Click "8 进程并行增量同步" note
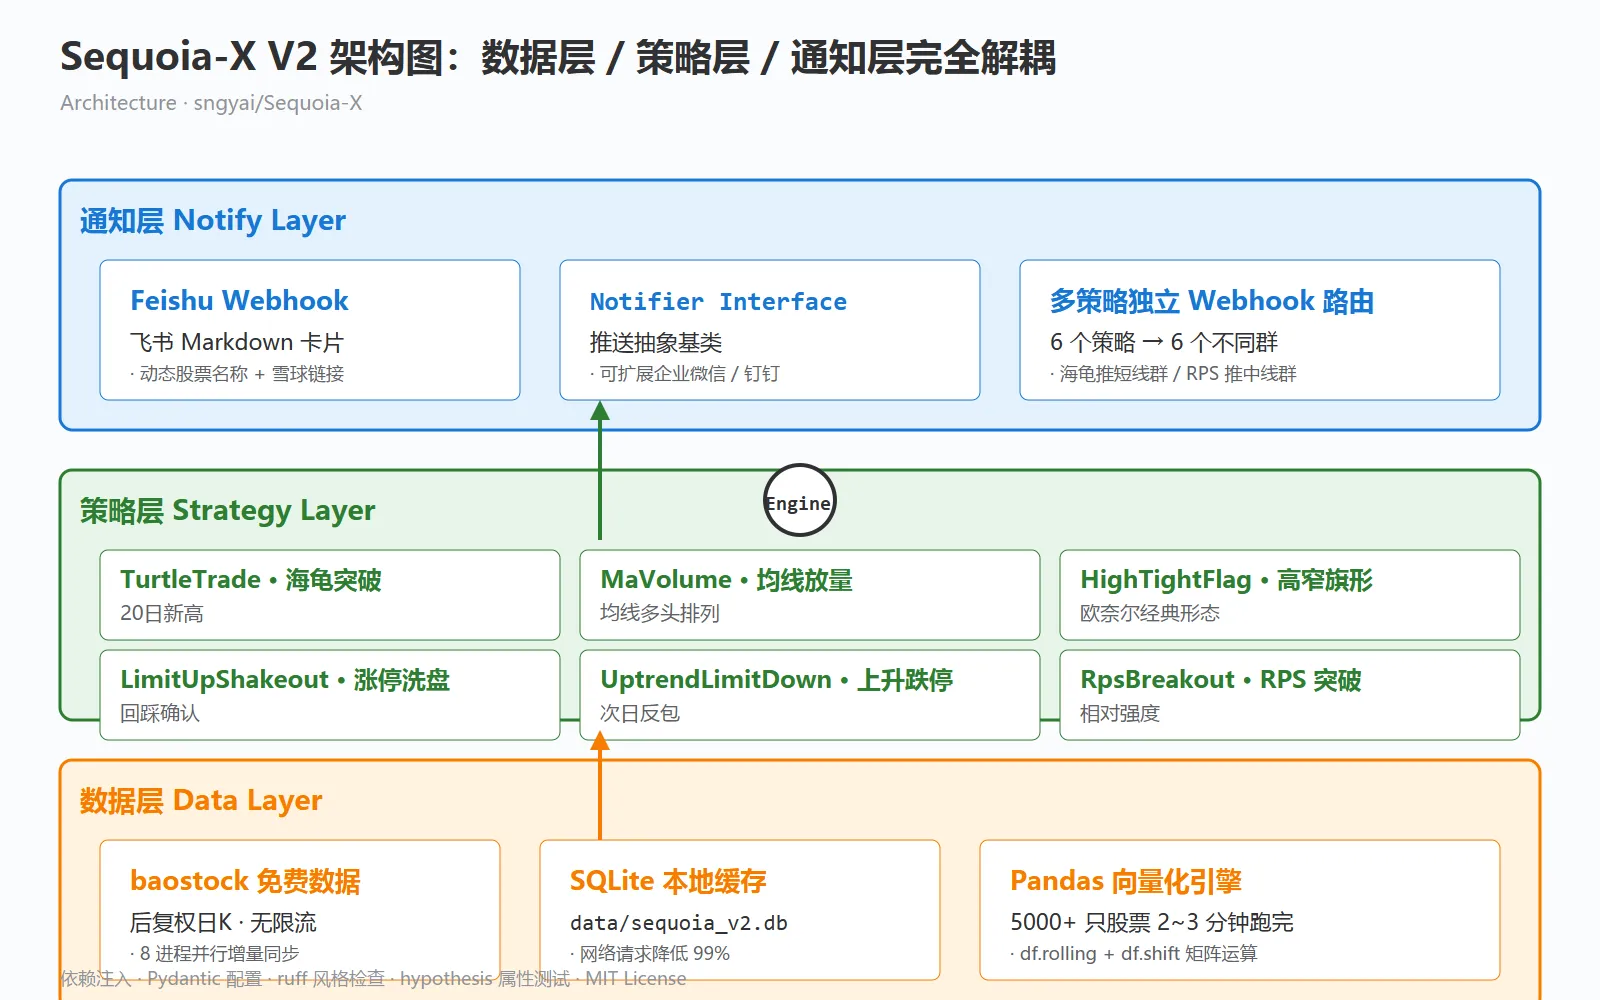The image size is (1600, 1000). [215, 954]
